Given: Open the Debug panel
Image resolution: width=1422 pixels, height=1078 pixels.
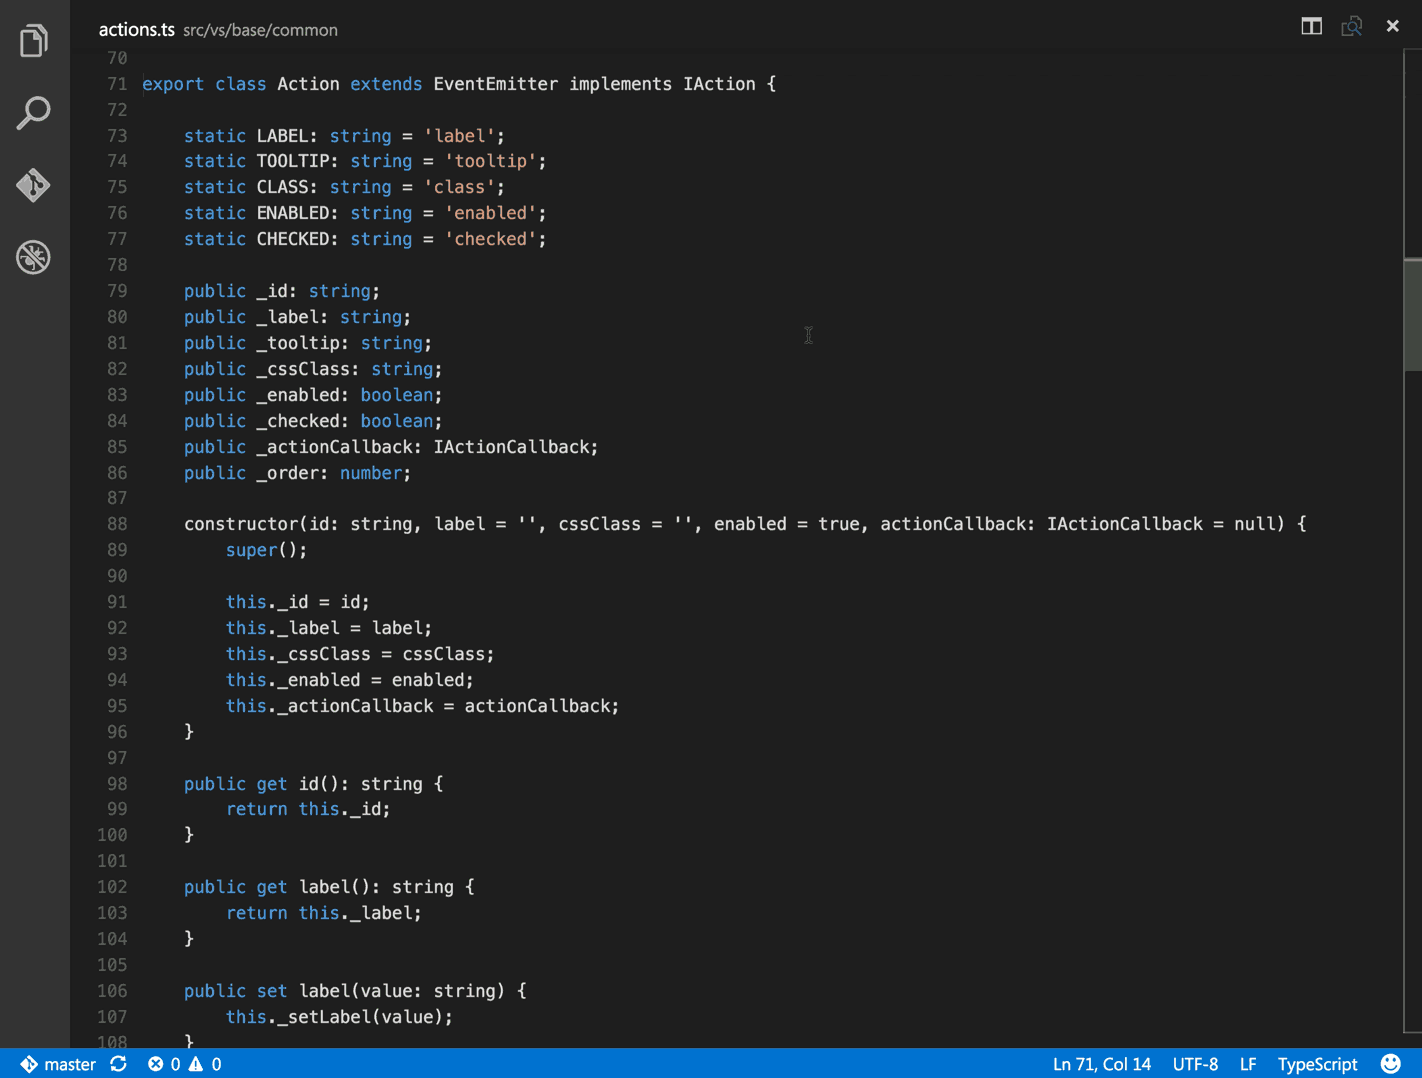Looking at the screenshot, I should coord(33,257).
